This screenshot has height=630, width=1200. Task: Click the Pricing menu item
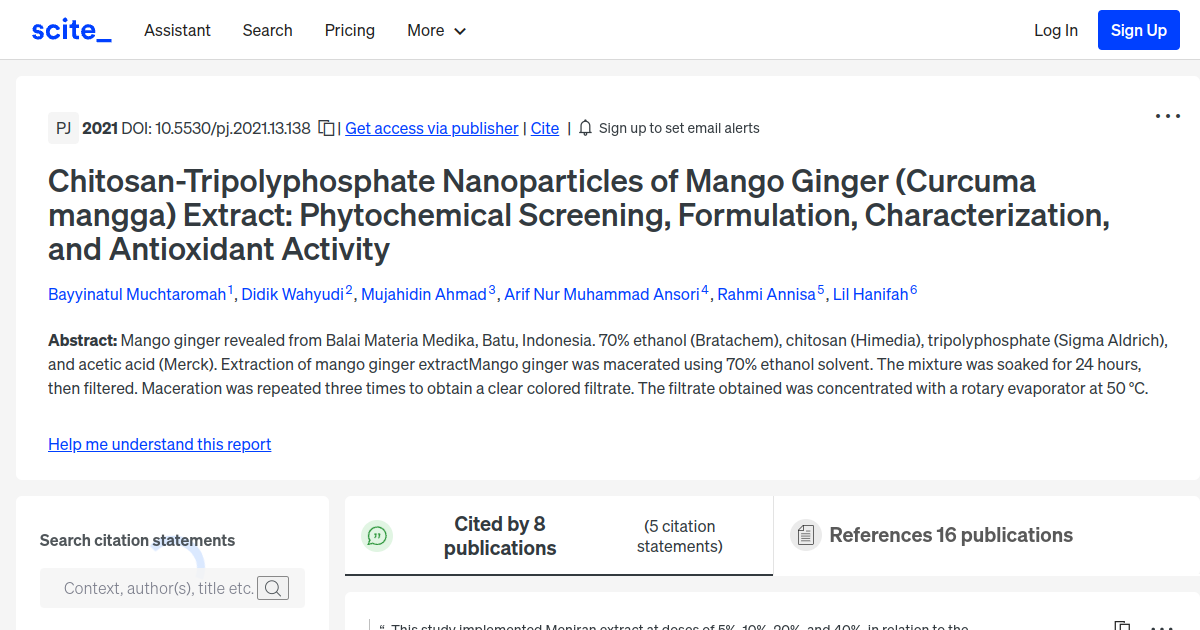pyautogui.click(x=349, y=30)
